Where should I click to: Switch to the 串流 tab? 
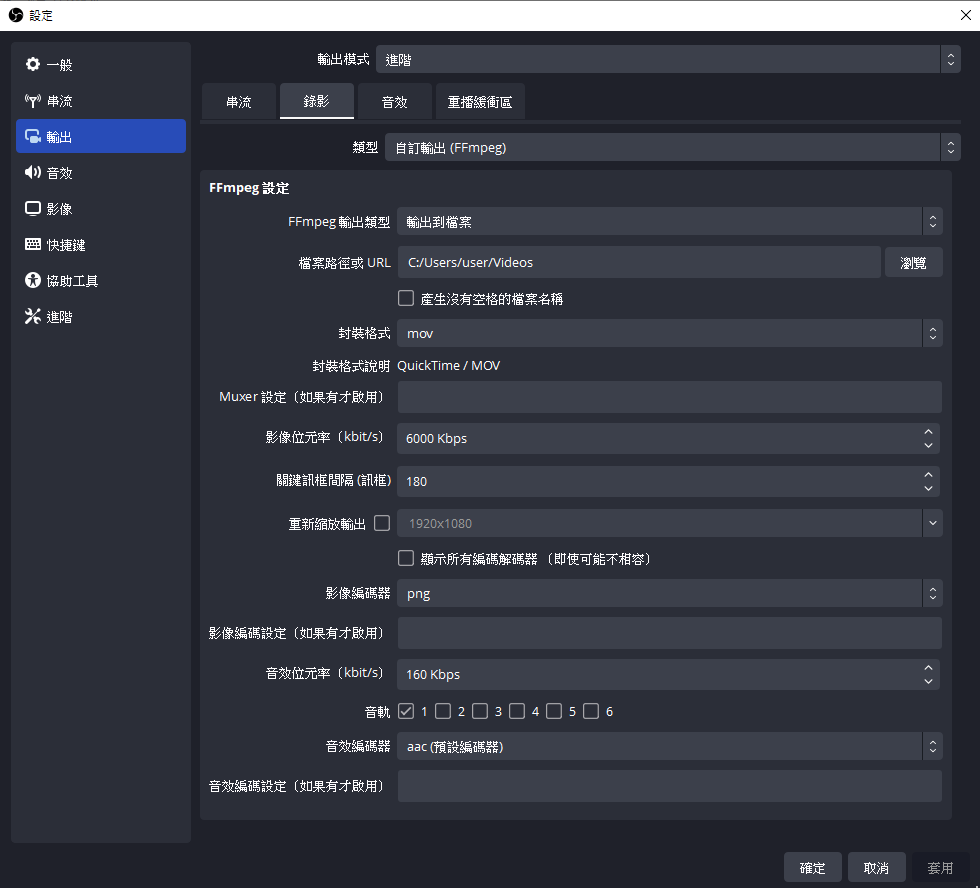point(239,101)
